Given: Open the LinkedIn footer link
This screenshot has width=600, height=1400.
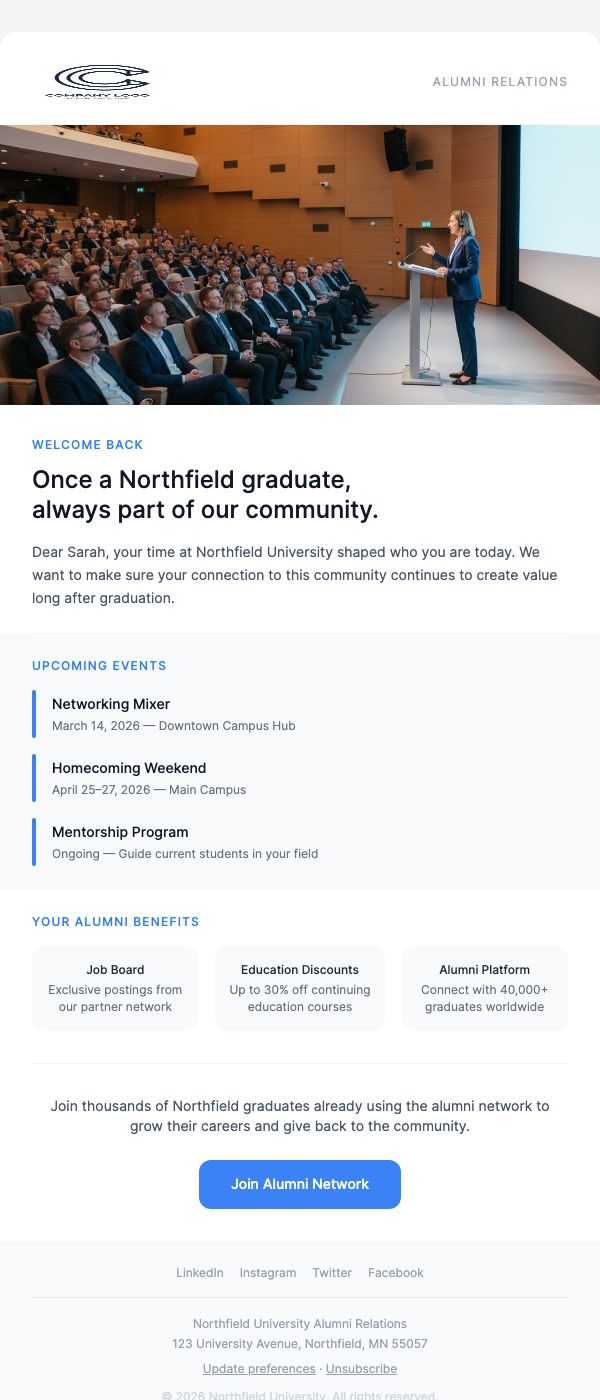Looking at the screenshot, I should tap(199, 1272).
